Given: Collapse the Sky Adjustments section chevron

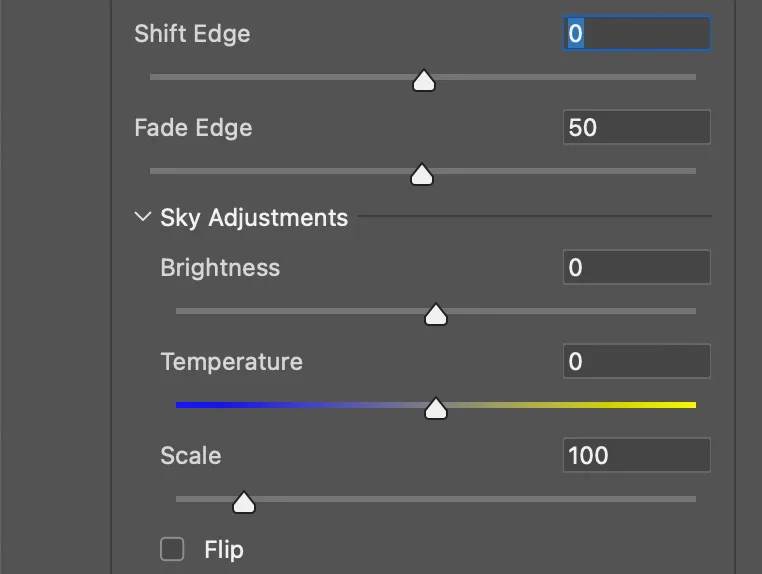Looking at the screenshot, I should 143,217.
